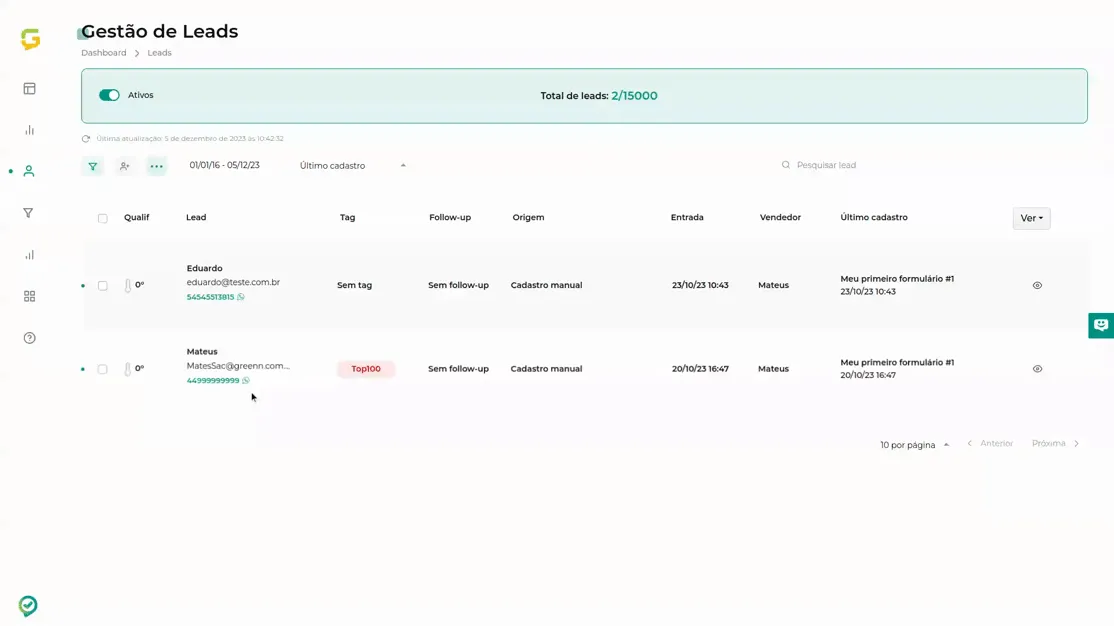Click the Lead column header
This screenshot has height=626, width=1114.
pyautogui.click(x=196, y=217)
